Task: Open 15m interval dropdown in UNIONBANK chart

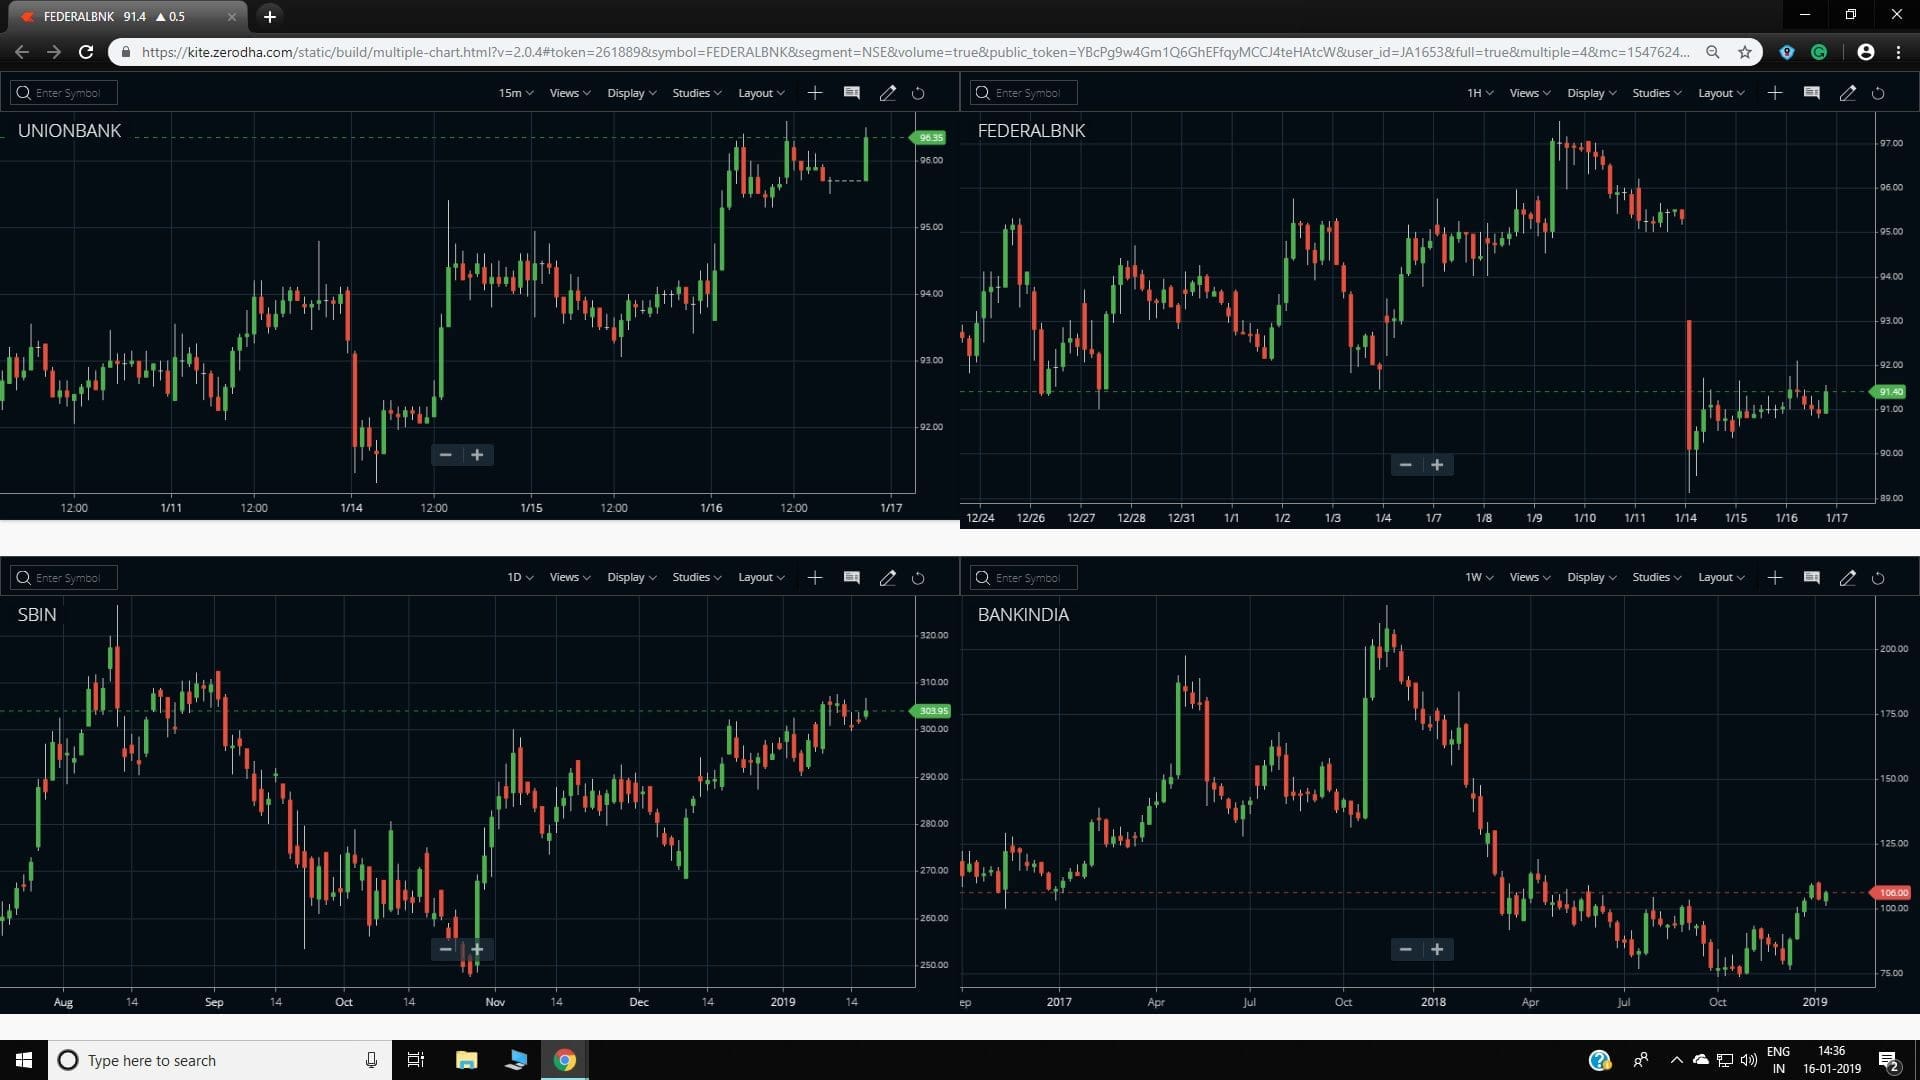Action: pyautogui.click(x=516, y=93)
